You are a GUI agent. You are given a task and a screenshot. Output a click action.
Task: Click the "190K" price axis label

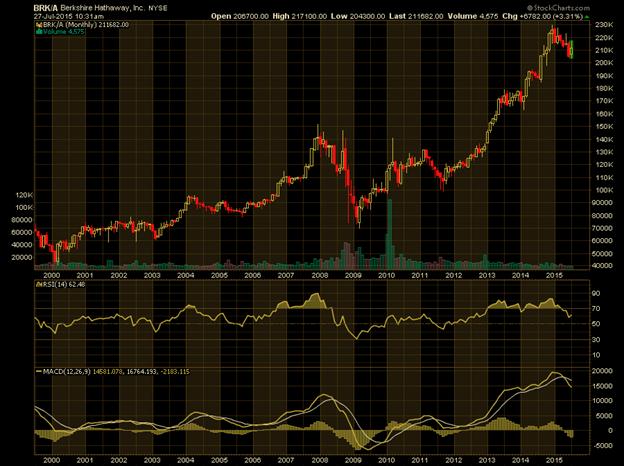point(604,76)
